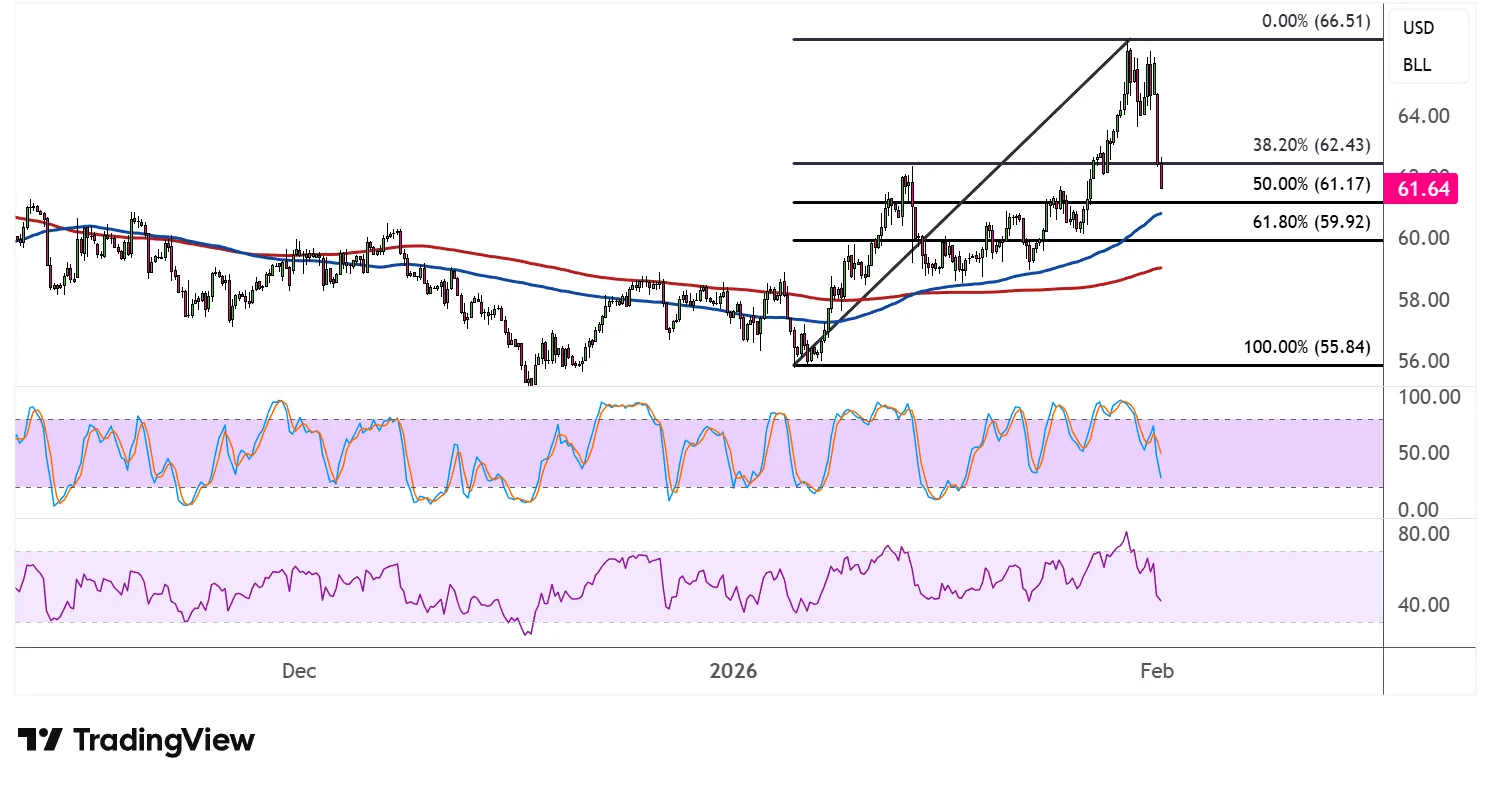
Task: Click the 58.00 price axis label
Action: [x=1424, y=300]
